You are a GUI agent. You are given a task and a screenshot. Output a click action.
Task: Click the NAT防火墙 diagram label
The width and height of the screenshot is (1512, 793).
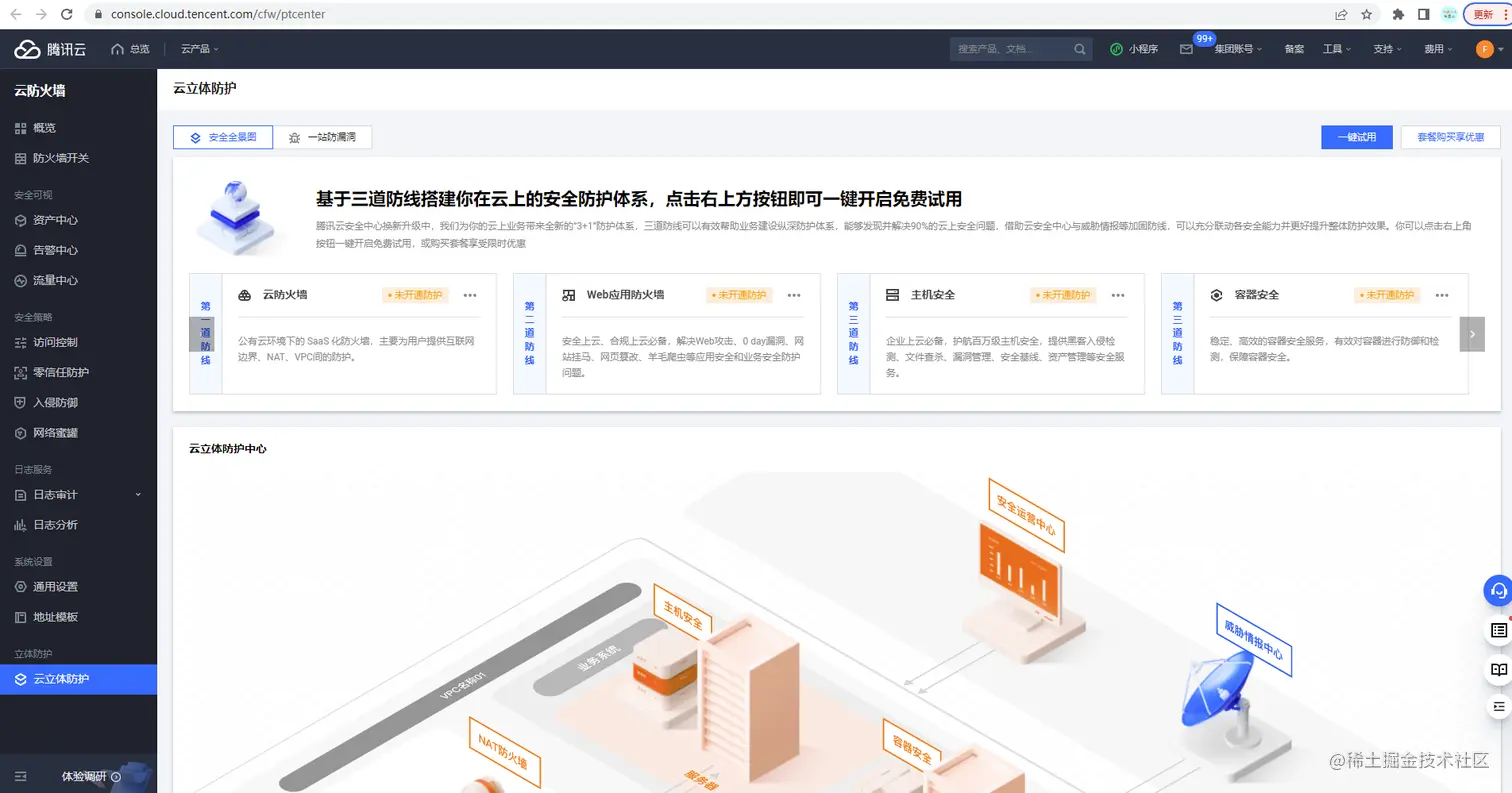pyautogui.click(x=505, y=753)
